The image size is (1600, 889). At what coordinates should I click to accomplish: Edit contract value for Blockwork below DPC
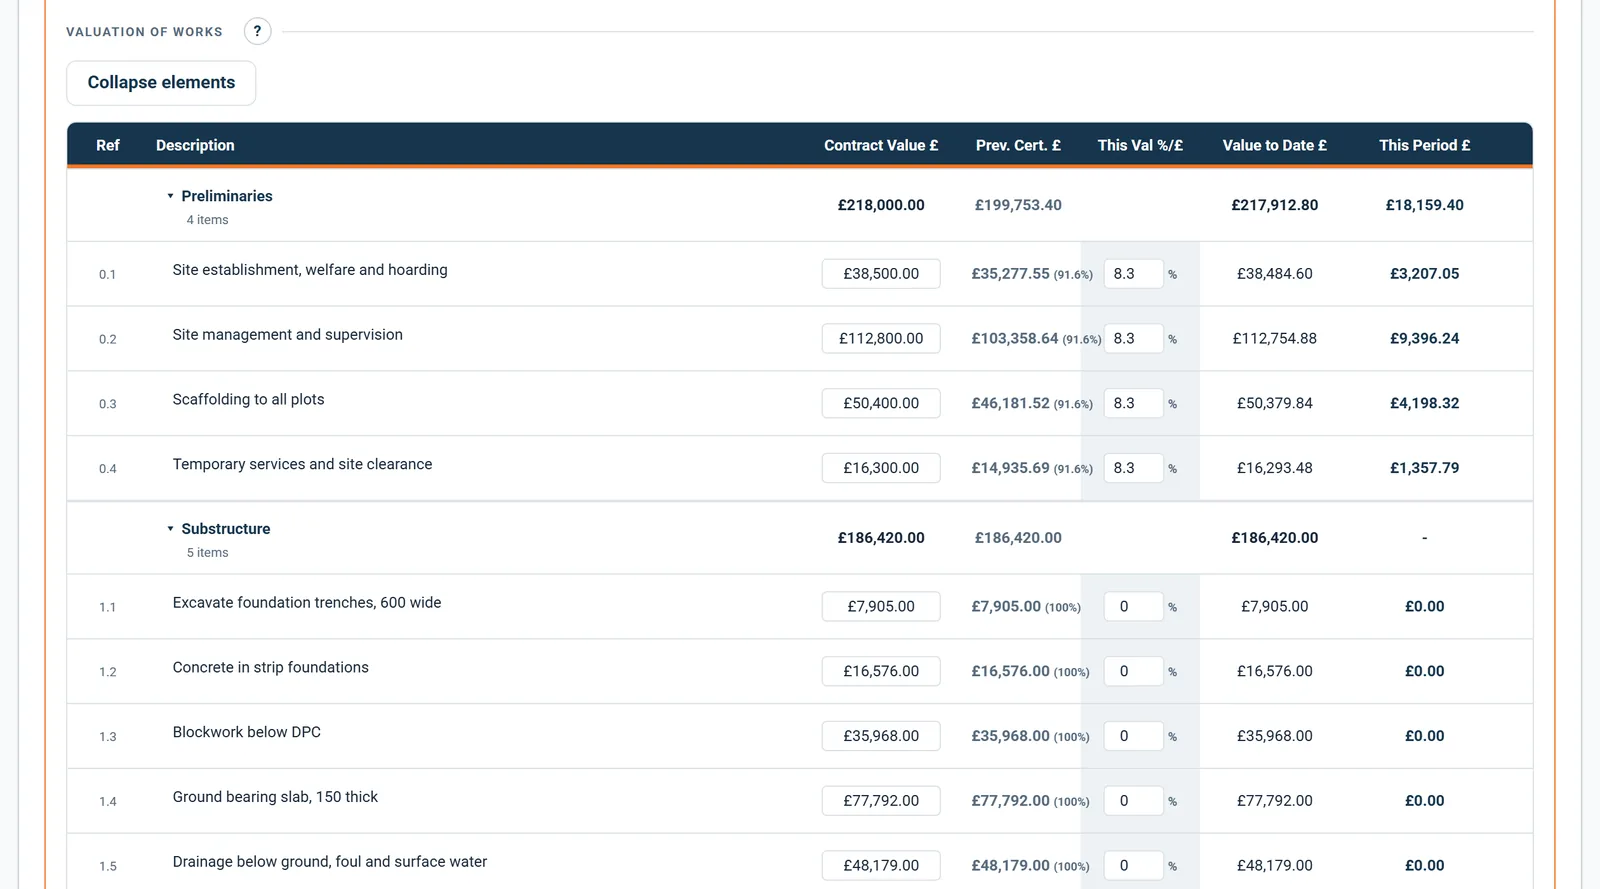(881, 736)
